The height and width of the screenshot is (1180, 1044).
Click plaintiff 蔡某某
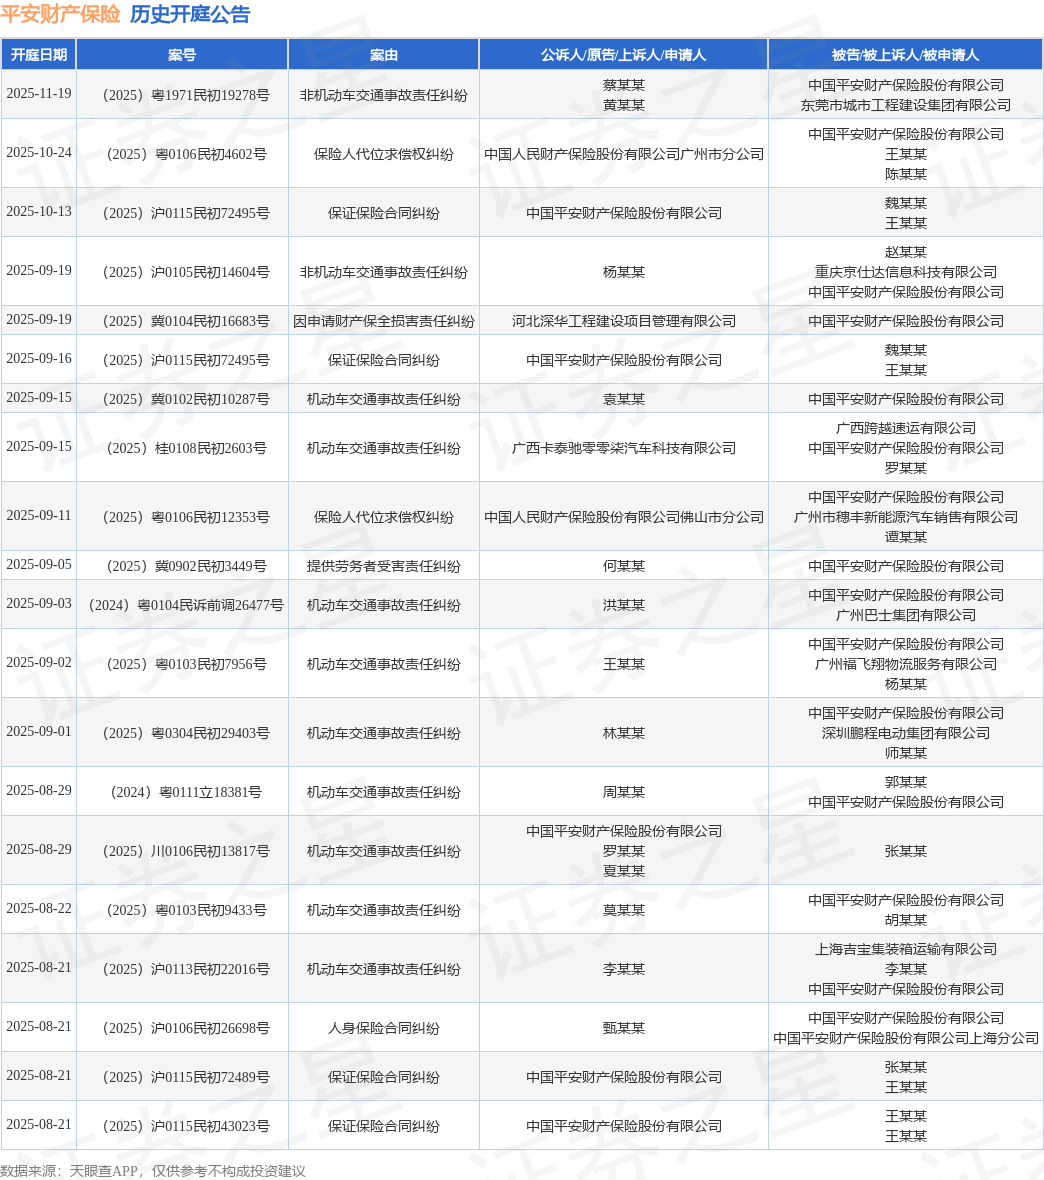tap(624, 85)
